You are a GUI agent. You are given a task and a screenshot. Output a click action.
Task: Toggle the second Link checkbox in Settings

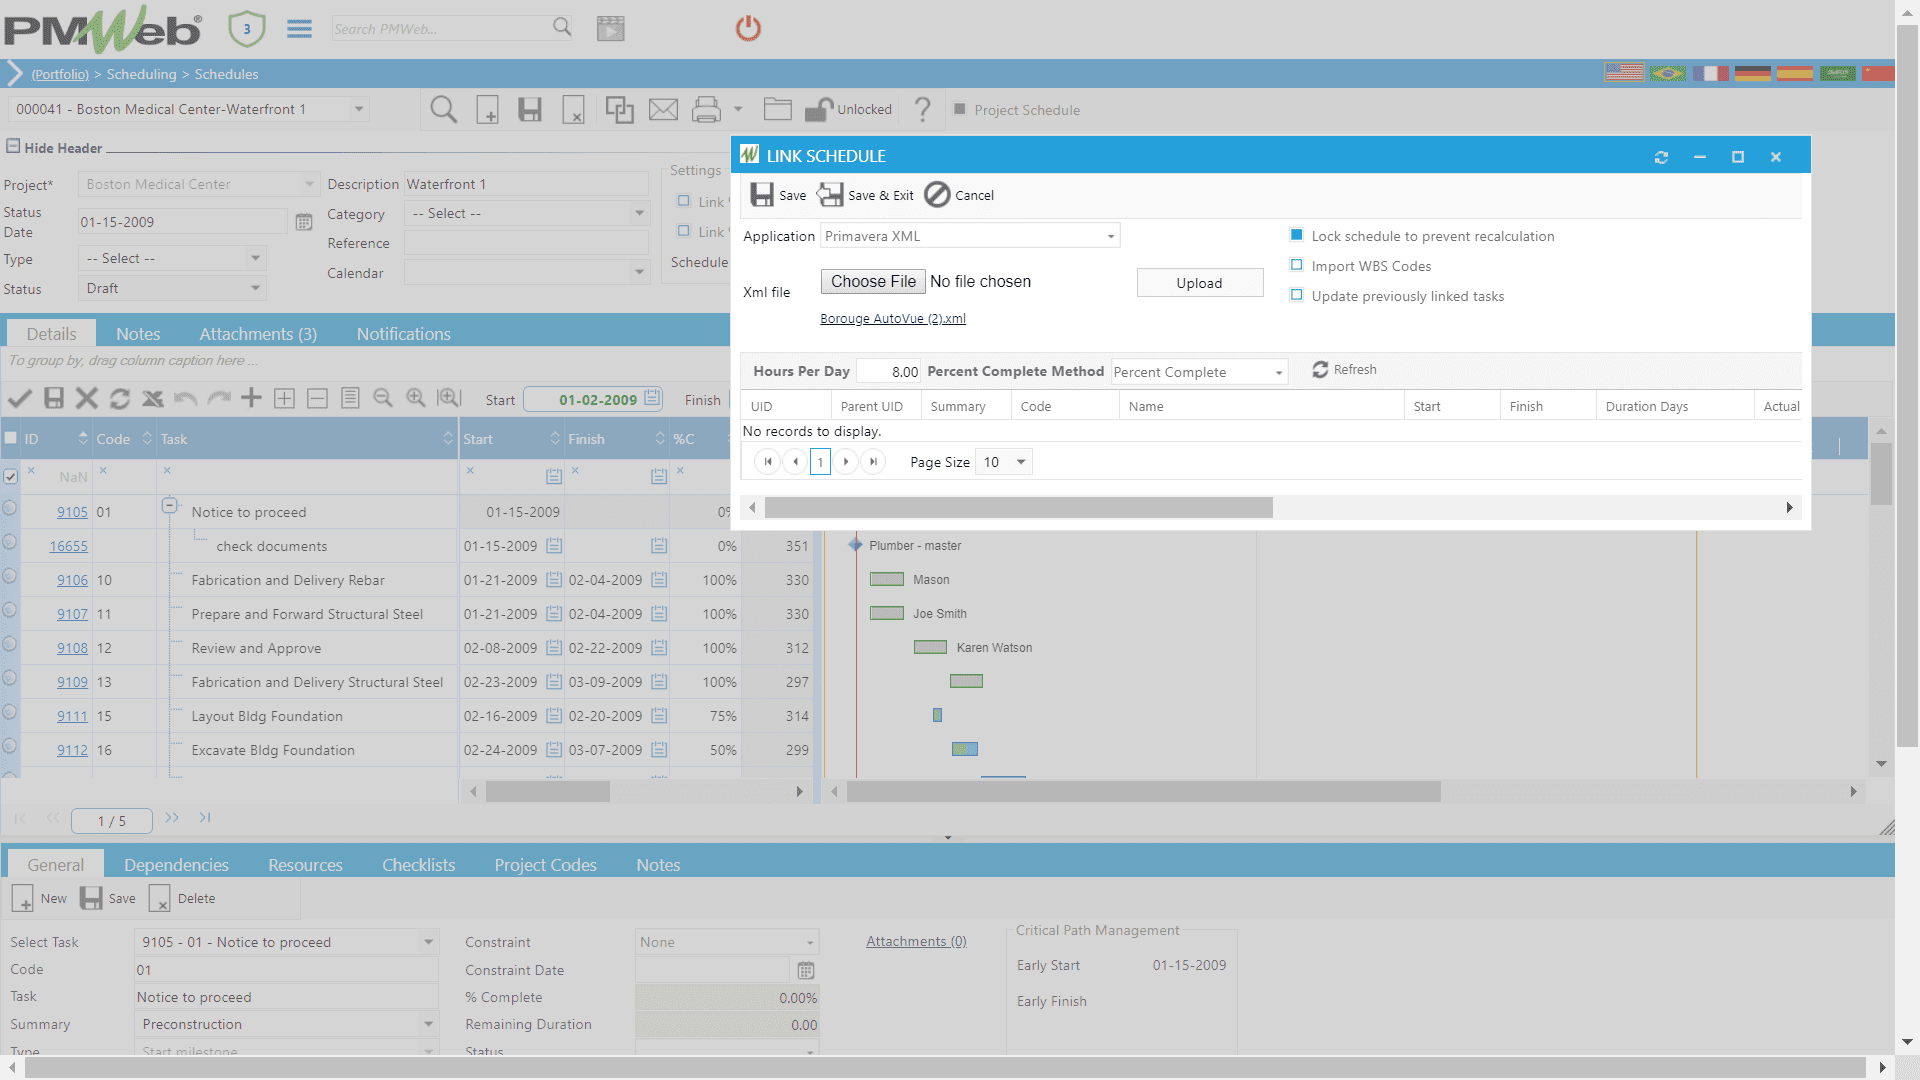coord(683,231)
